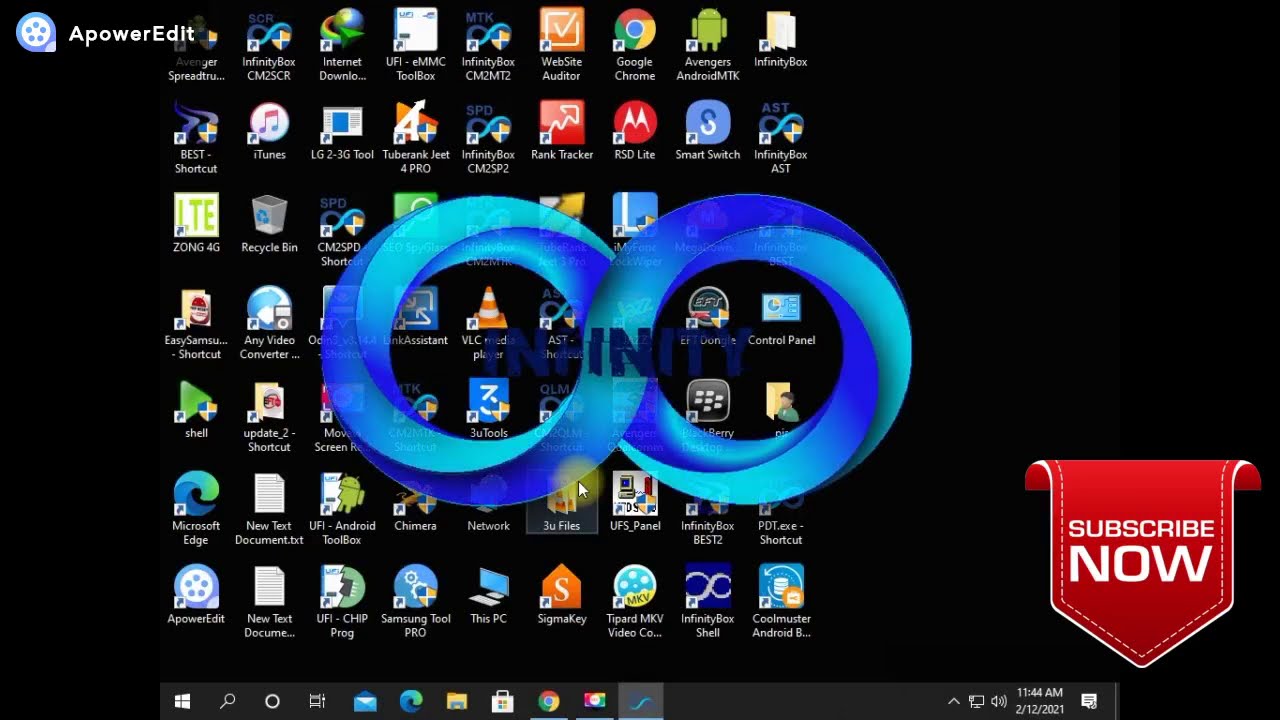Select truncated New Text Docume... file
The width and height of the screenshot is (1280, 720).
tap(269, 603)
